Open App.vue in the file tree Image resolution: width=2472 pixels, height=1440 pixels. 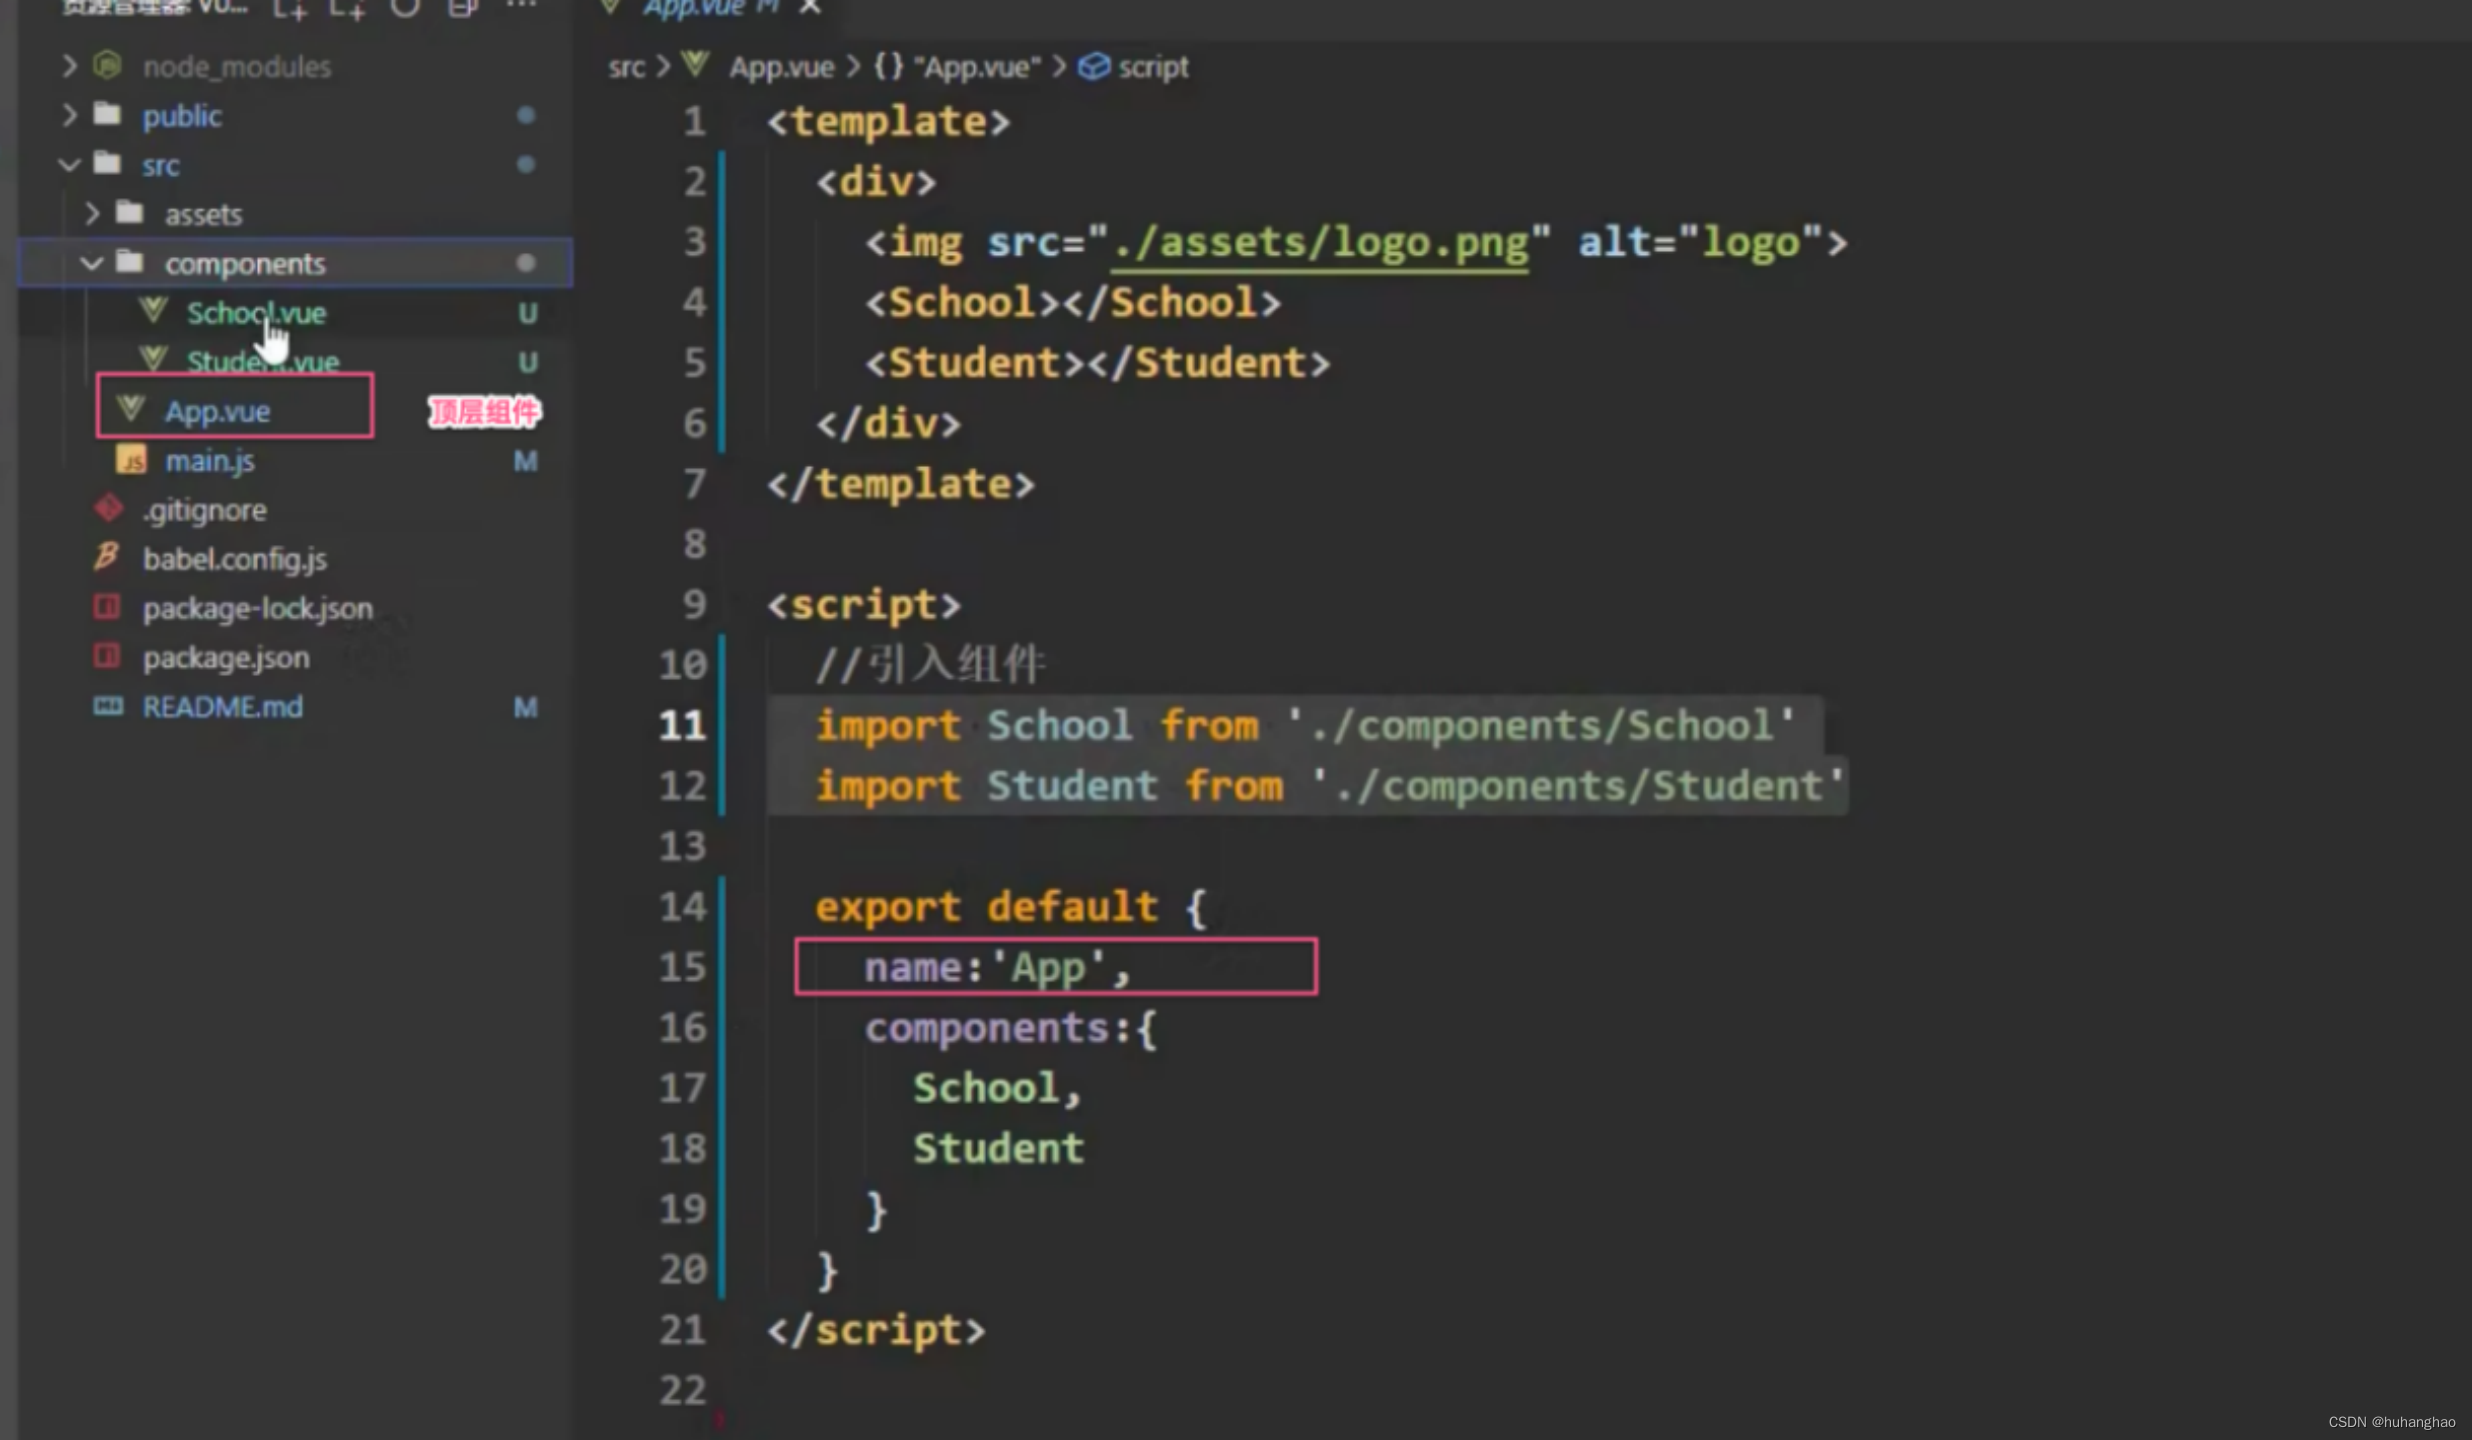(x=217, y=410)
